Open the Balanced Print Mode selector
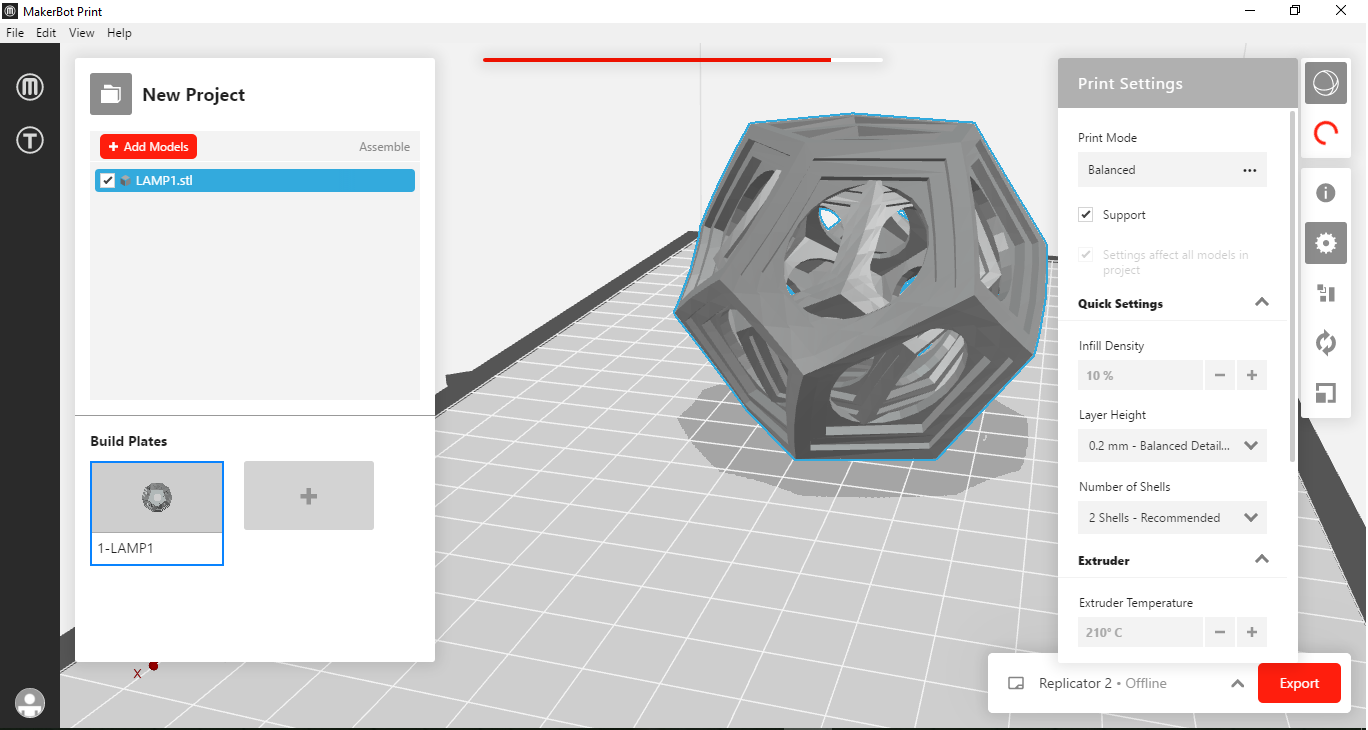 (x=1172, y=170)
